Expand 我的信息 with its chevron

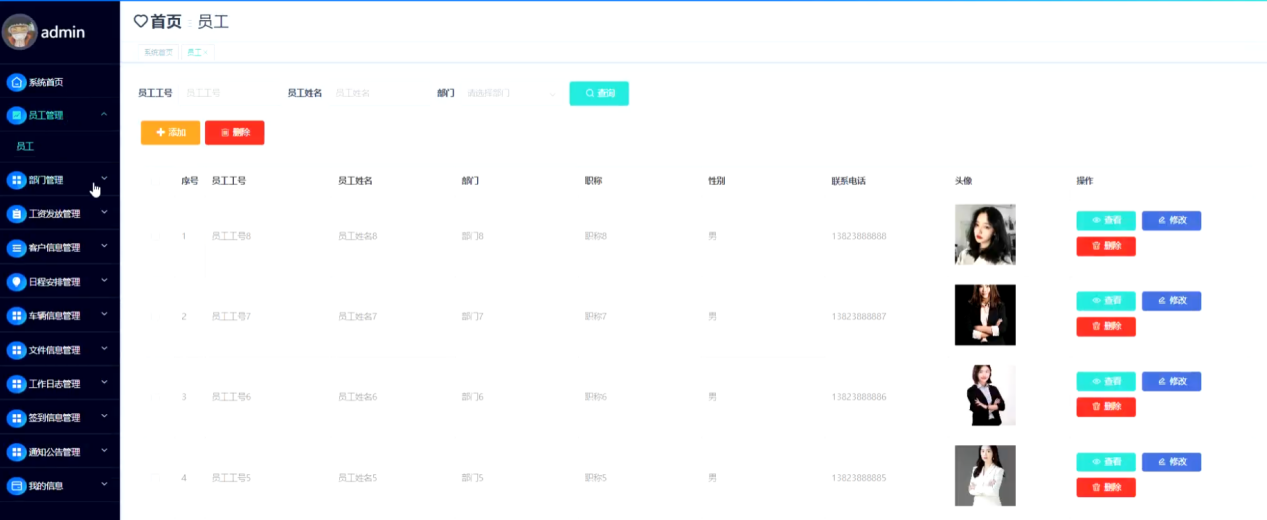(104, 485)
